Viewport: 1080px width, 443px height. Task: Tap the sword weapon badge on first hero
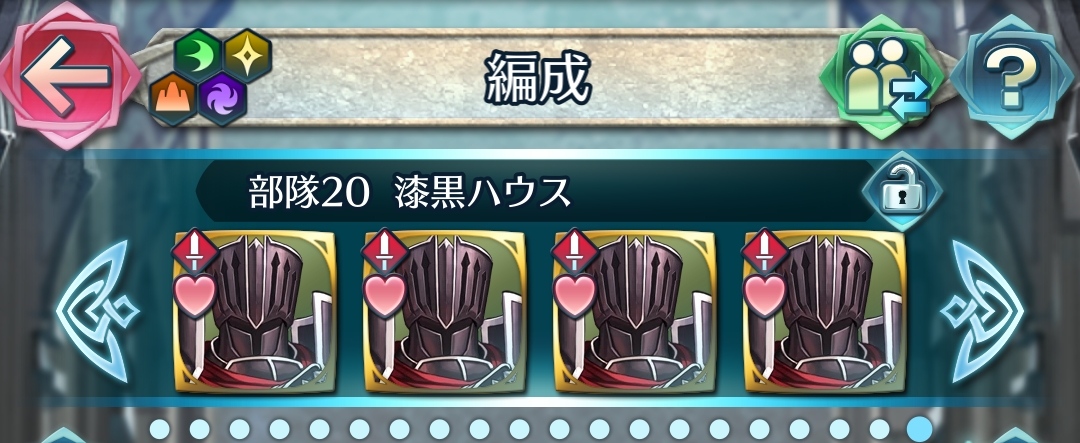(x=195, y=251)
